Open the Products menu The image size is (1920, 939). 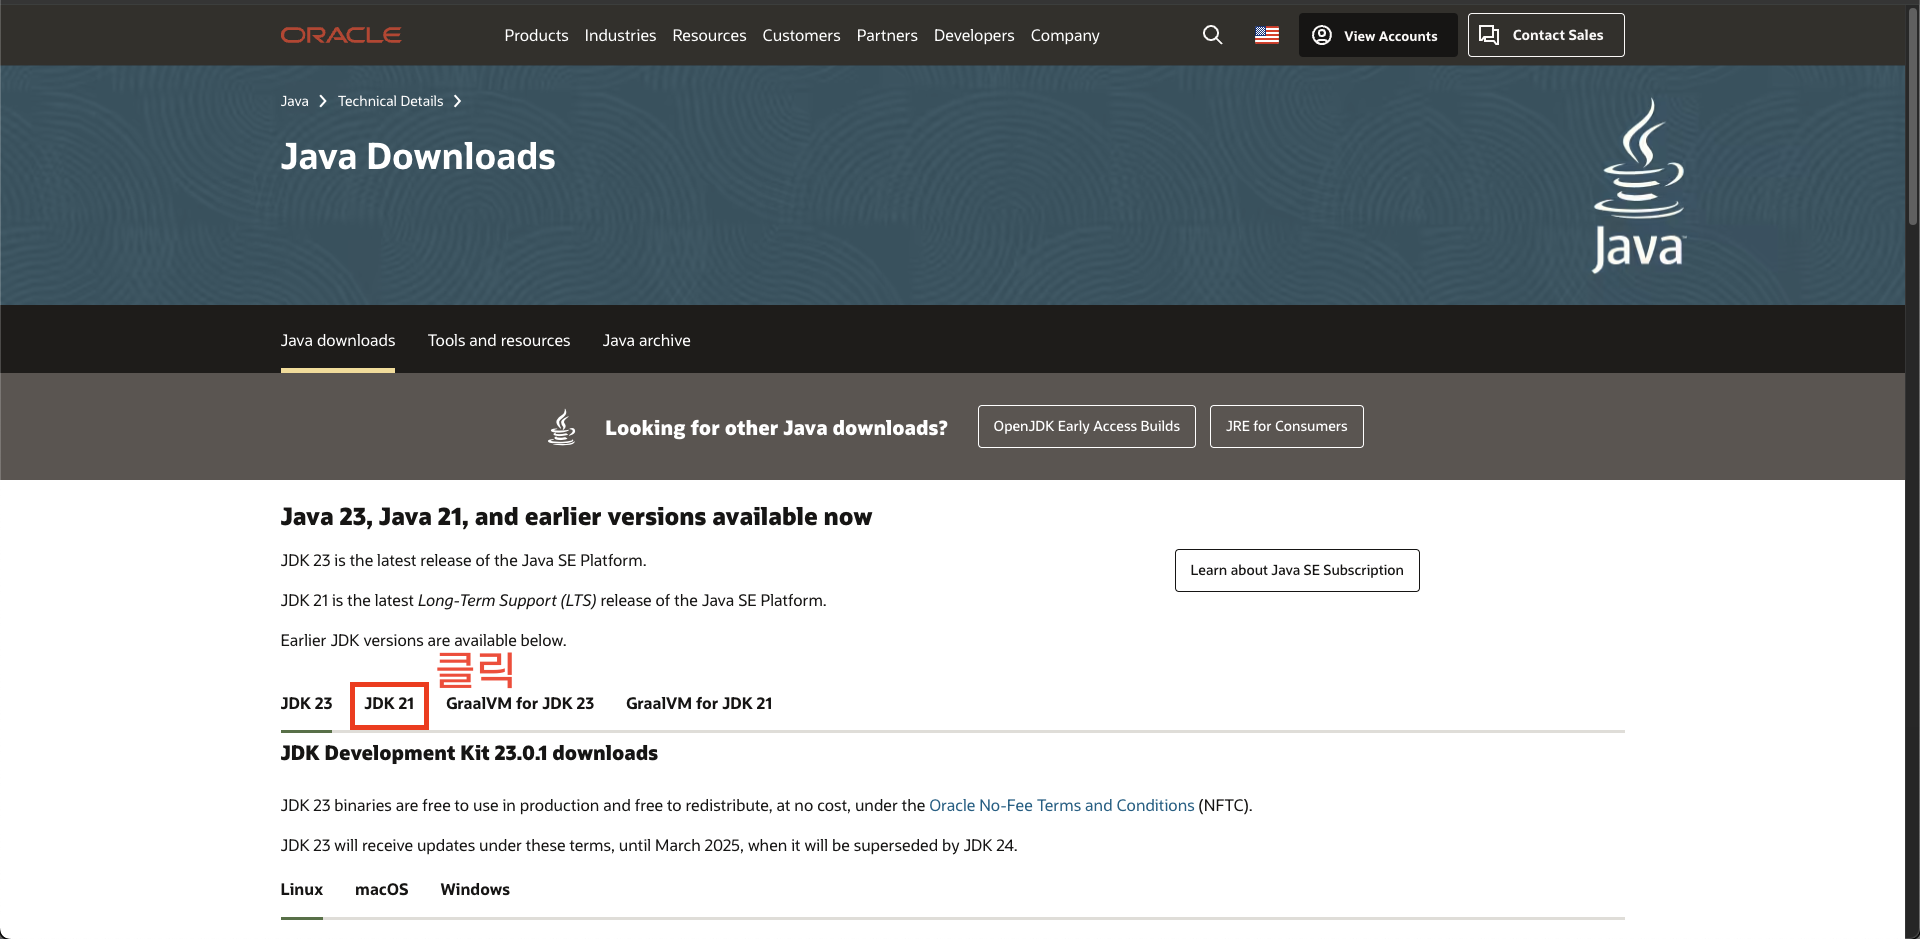pyautogui.click(x=536, y=35)
